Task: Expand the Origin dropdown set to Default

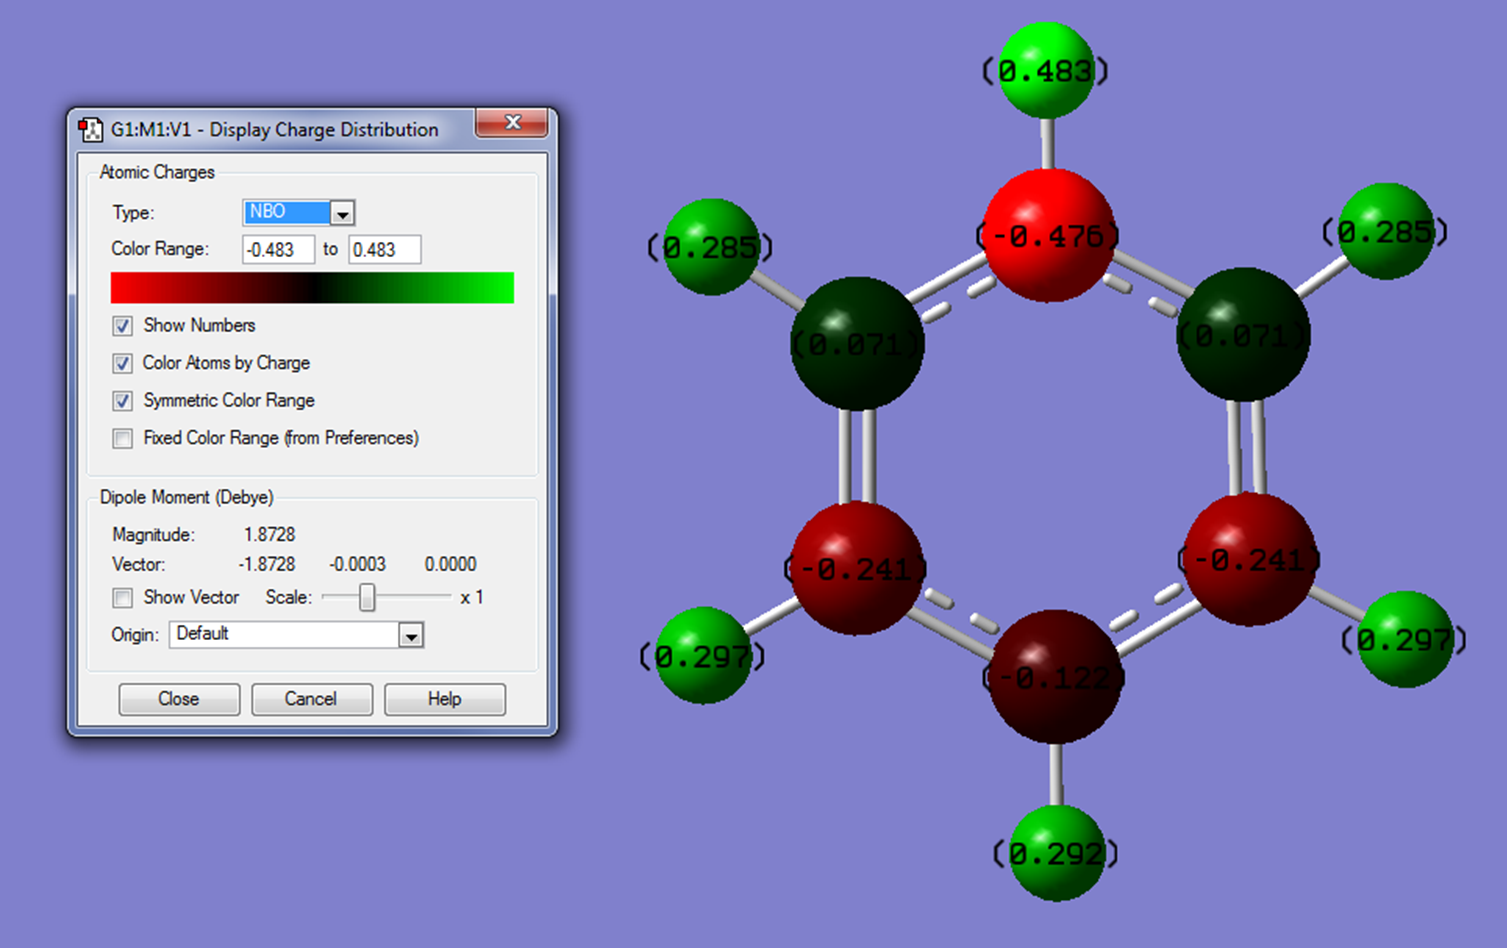Action: [410, 635]
